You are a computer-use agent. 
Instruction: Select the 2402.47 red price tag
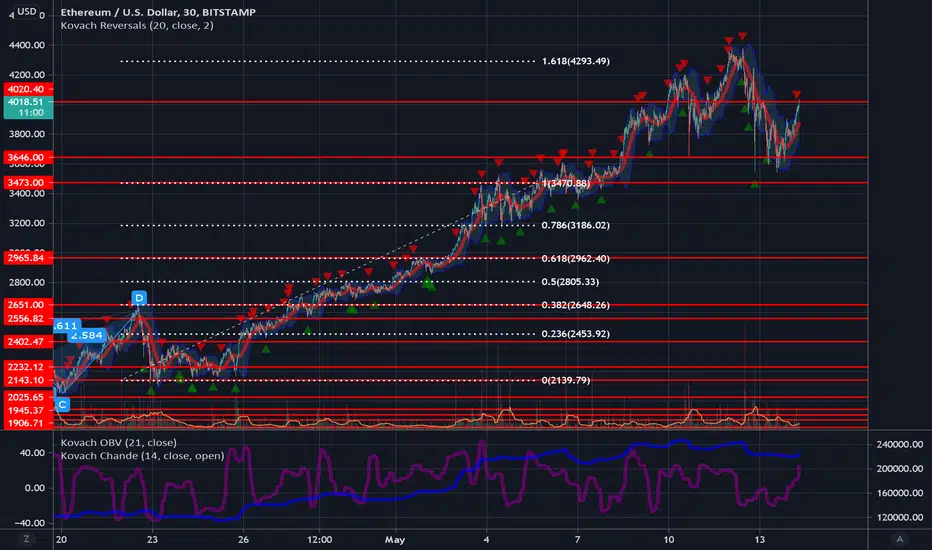click(x=28, y=342)
